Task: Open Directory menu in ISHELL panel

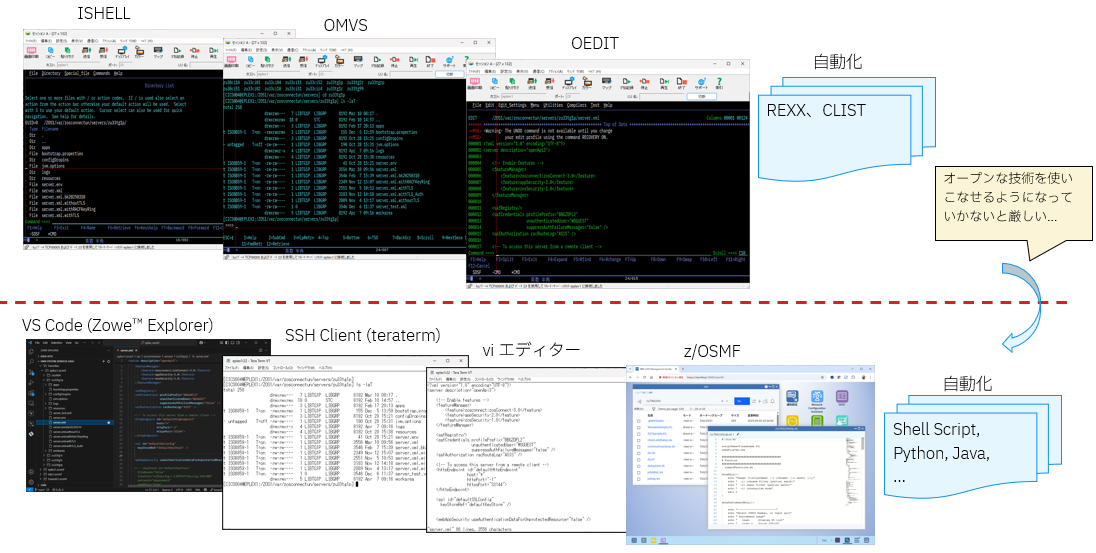Action: tap(51, 73)
